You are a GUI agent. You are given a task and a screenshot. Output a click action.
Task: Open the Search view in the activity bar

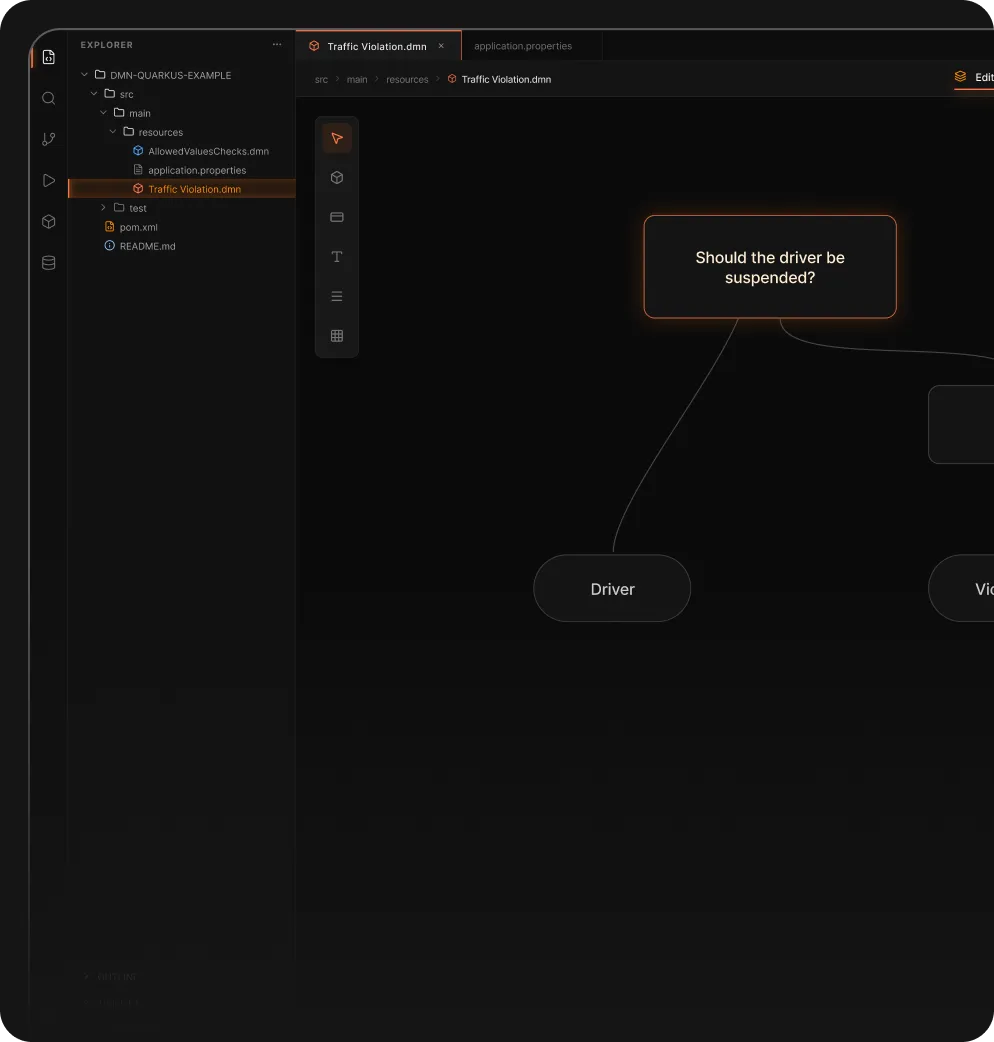click(x=48, y=98)
